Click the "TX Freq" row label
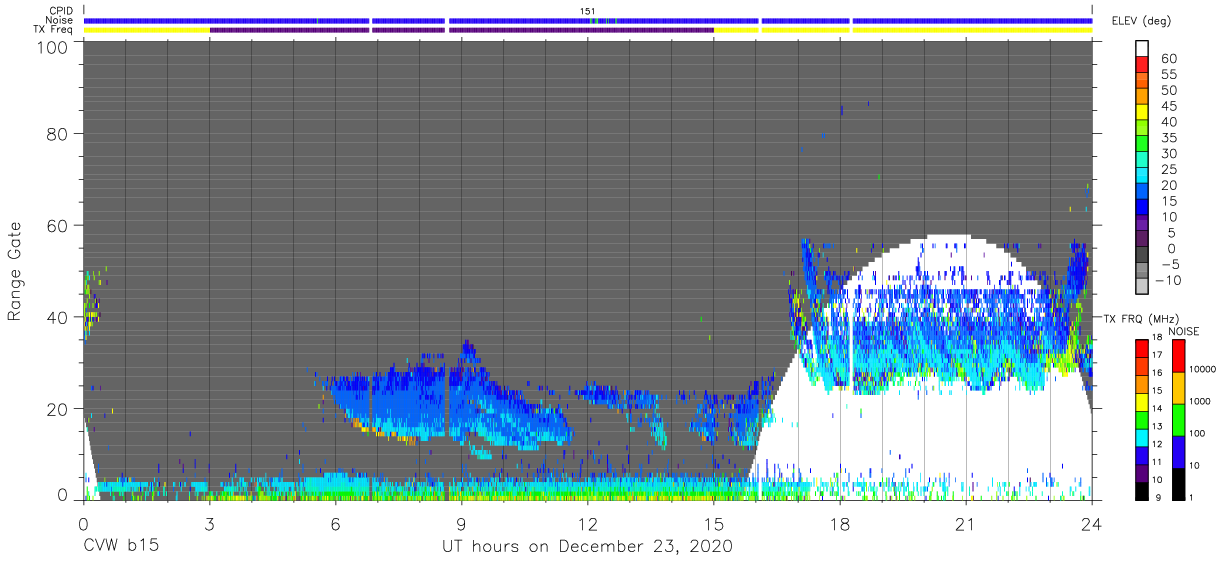This screenshot has height=567, width=1228. [x=54, y=29]
